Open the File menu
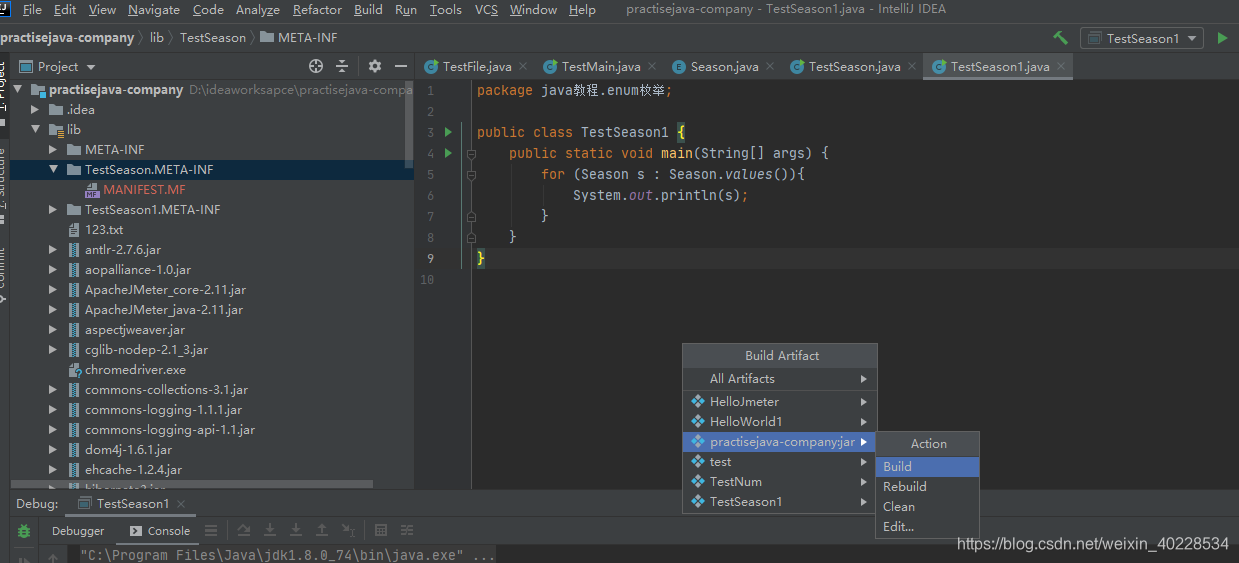Image resolution: width=1239 pixels, height=563 pixels. 32,10
